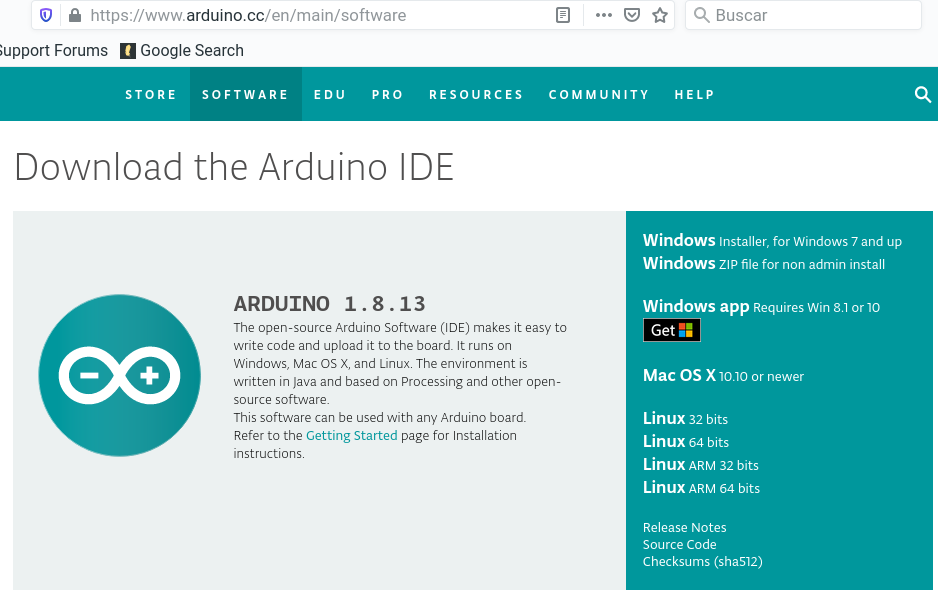
Task: Bookmark this page using the star icon
Action: coord(659,15)
